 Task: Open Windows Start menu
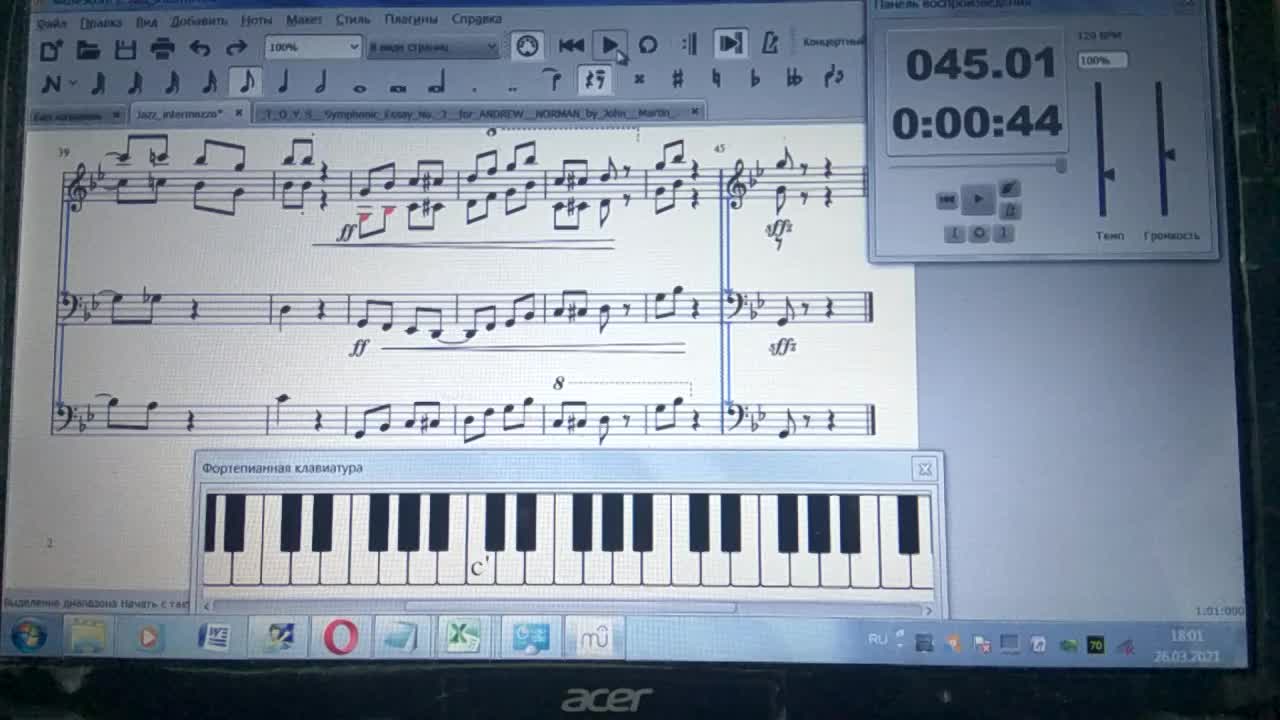coord(29,636)
